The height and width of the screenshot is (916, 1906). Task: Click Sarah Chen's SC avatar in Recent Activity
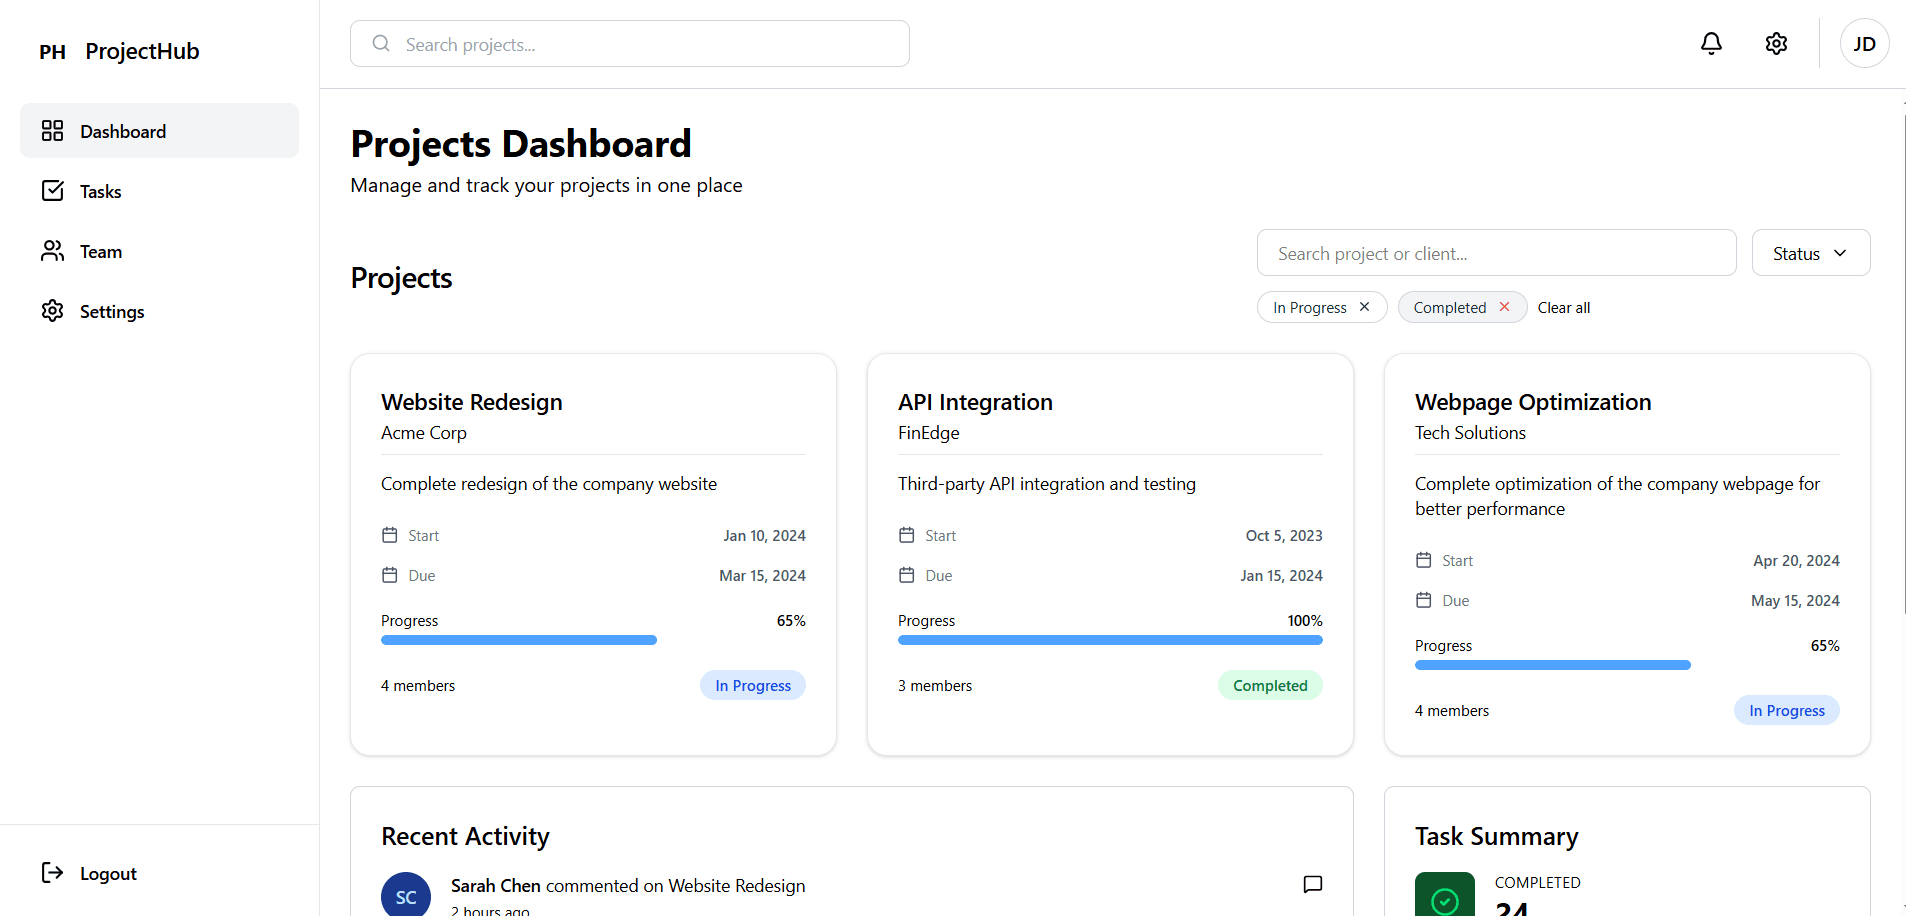406,894
